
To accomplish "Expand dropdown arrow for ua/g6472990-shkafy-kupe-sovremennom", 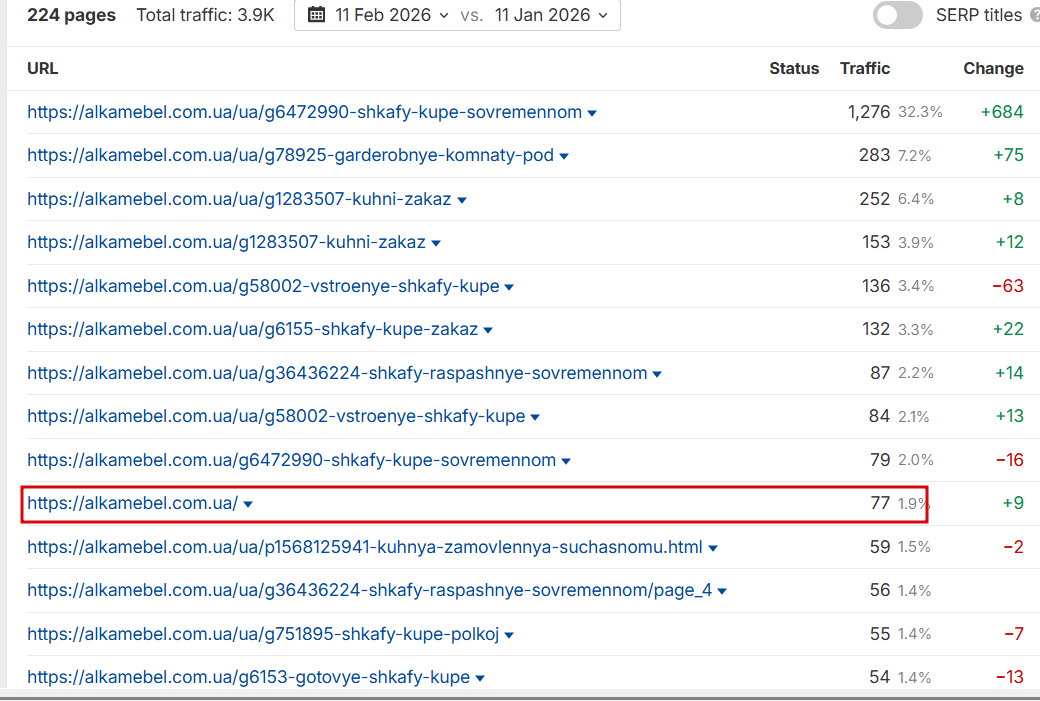I will (x=592, y=113).
